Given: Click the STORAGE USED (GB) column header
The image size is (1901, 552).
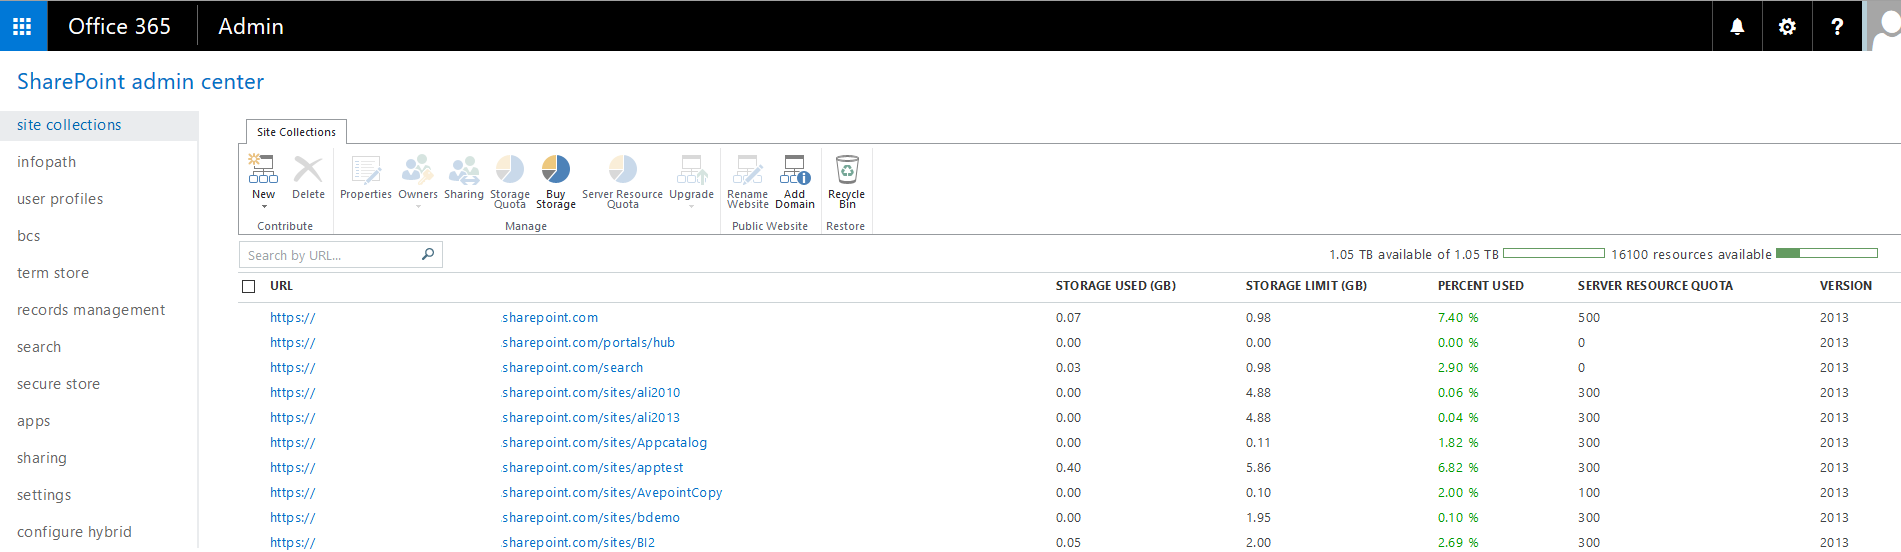Looking at the screenshot, I should tap(1115, 286).
